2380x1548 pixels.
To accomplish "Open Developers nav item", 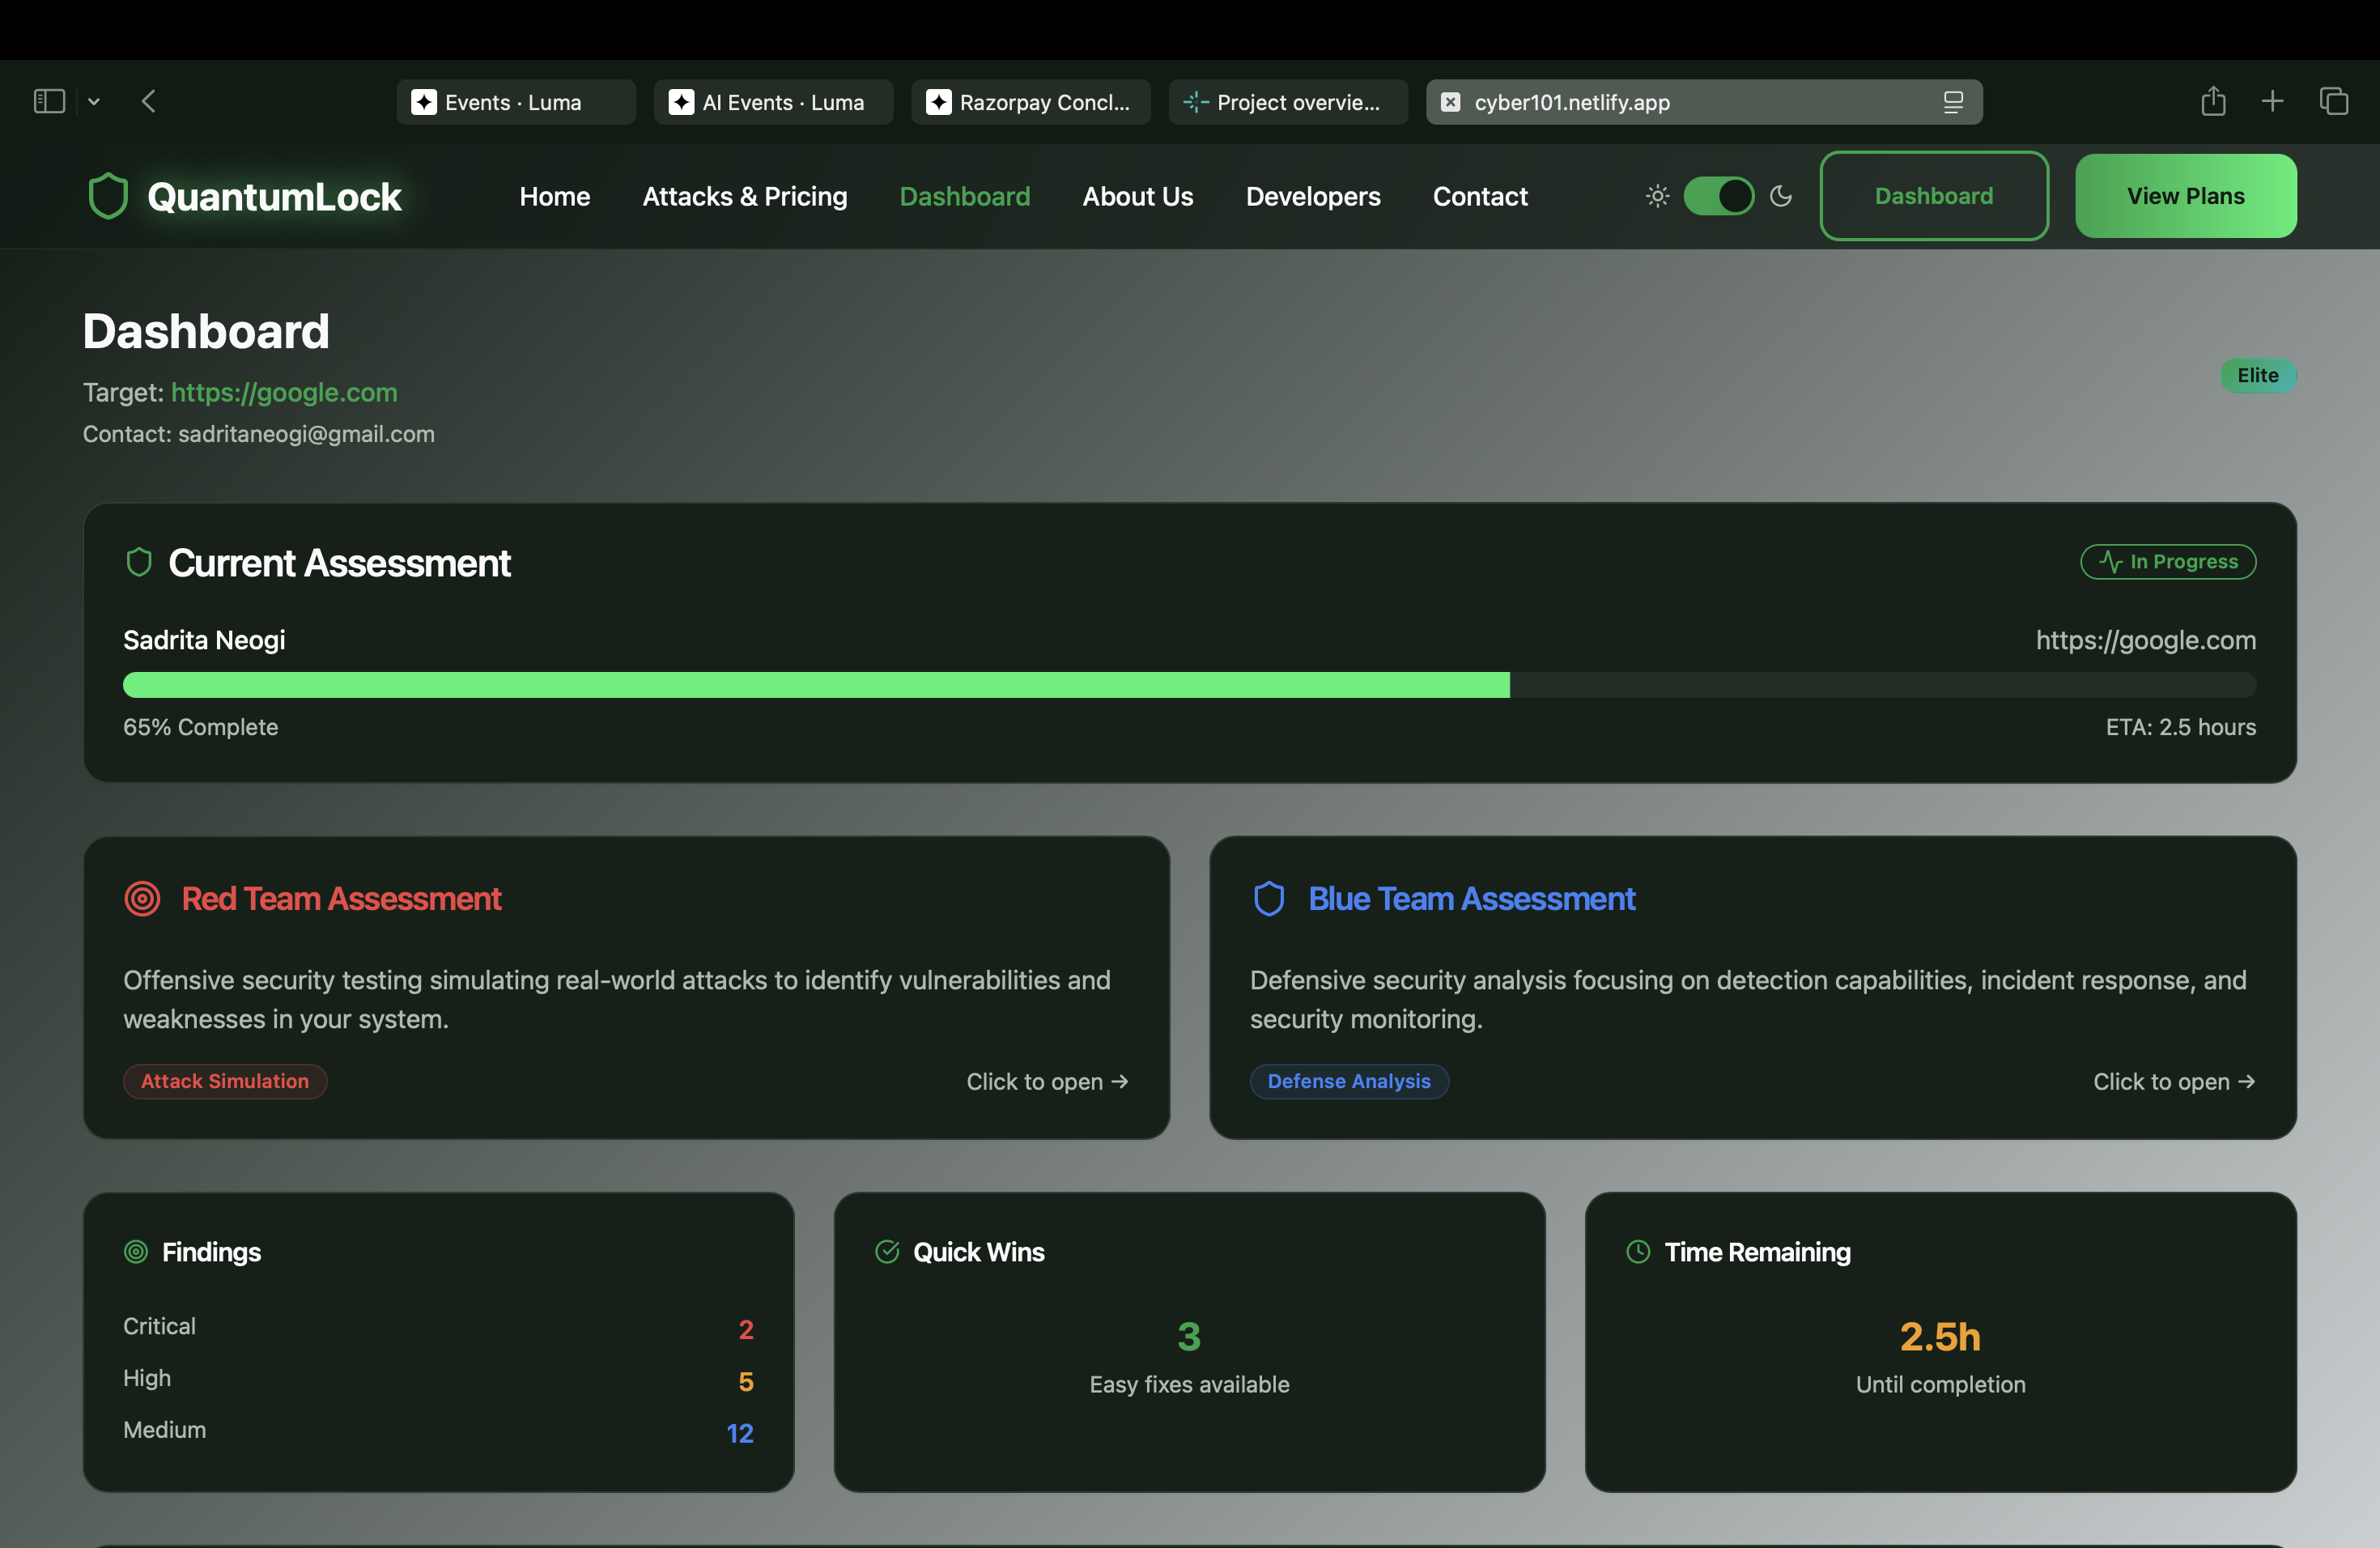I will pyautogui.click(x=1313, y=196).
